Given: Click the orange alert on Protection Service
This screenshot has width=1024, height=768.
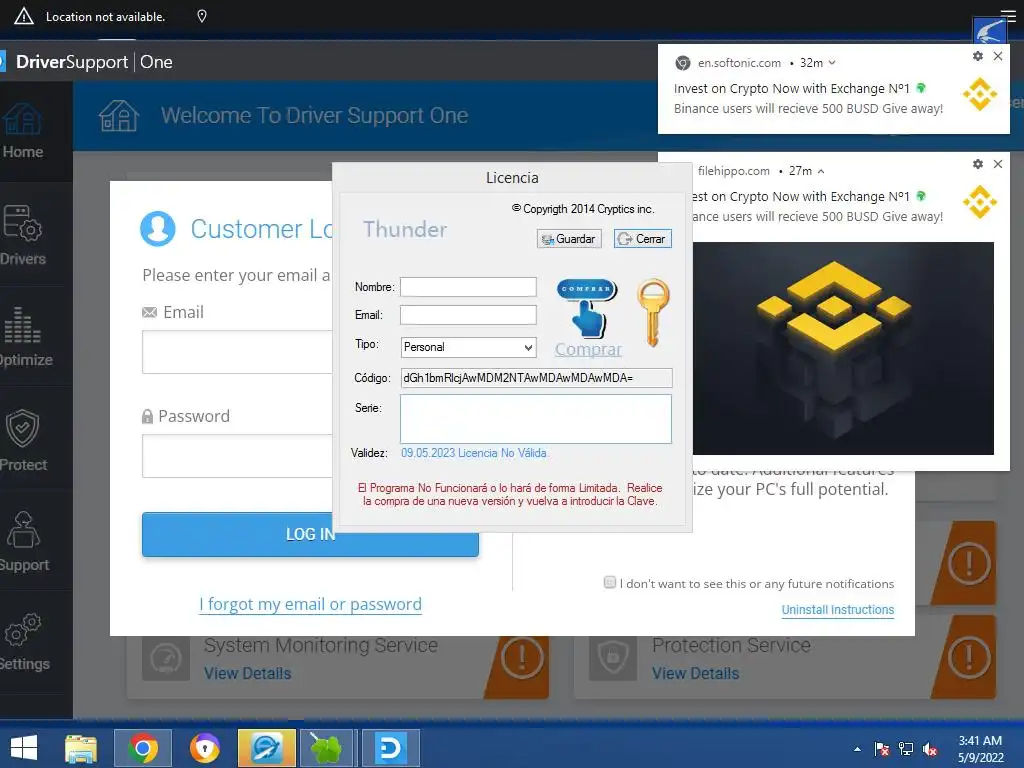Looking at the screenshot, I should [x=968, y=656].
